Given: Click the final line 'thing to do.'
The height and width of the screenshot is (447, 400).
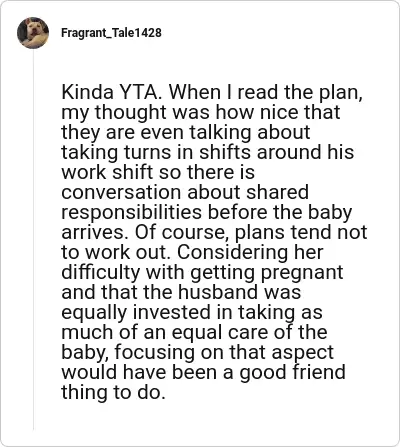Looking at the screenshot, I should click(x=113, y=392).
